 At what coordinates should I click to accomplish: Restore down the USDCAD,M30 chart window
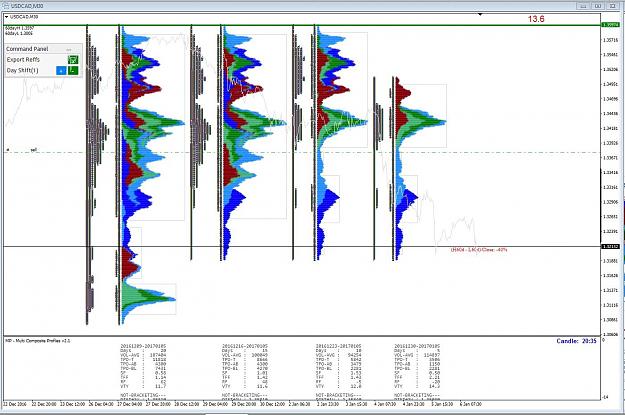pos(597,6)
